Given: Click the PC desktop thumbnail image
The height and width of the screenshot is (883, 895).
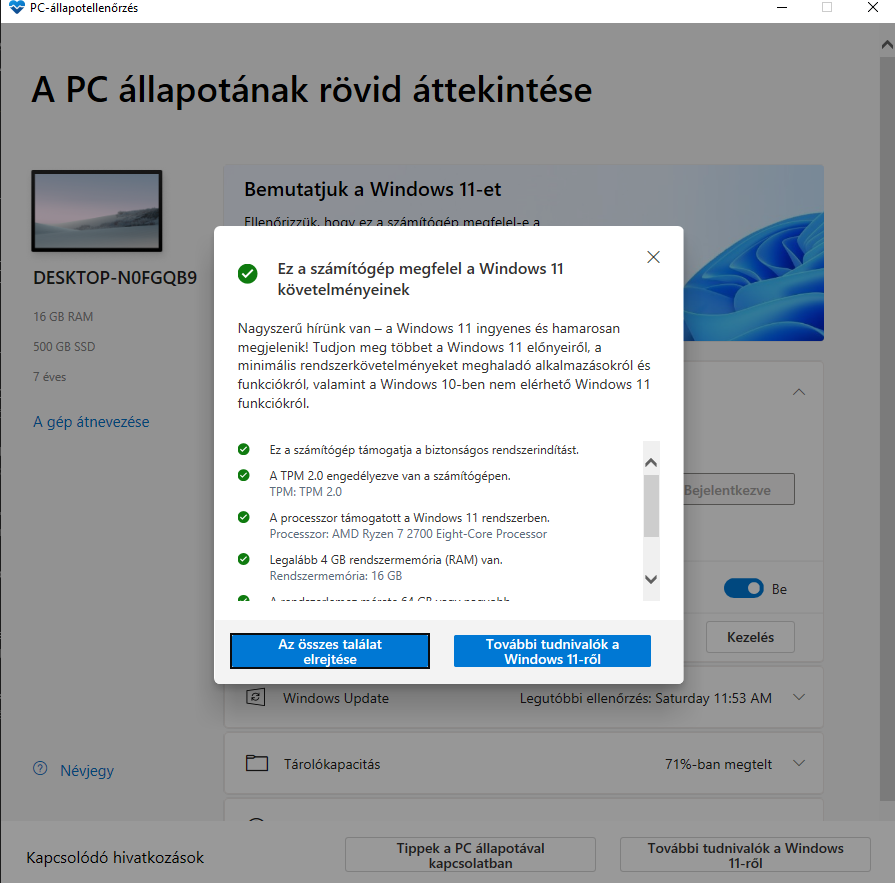Looking at the screenshot, I should click(x=96, y=211).
